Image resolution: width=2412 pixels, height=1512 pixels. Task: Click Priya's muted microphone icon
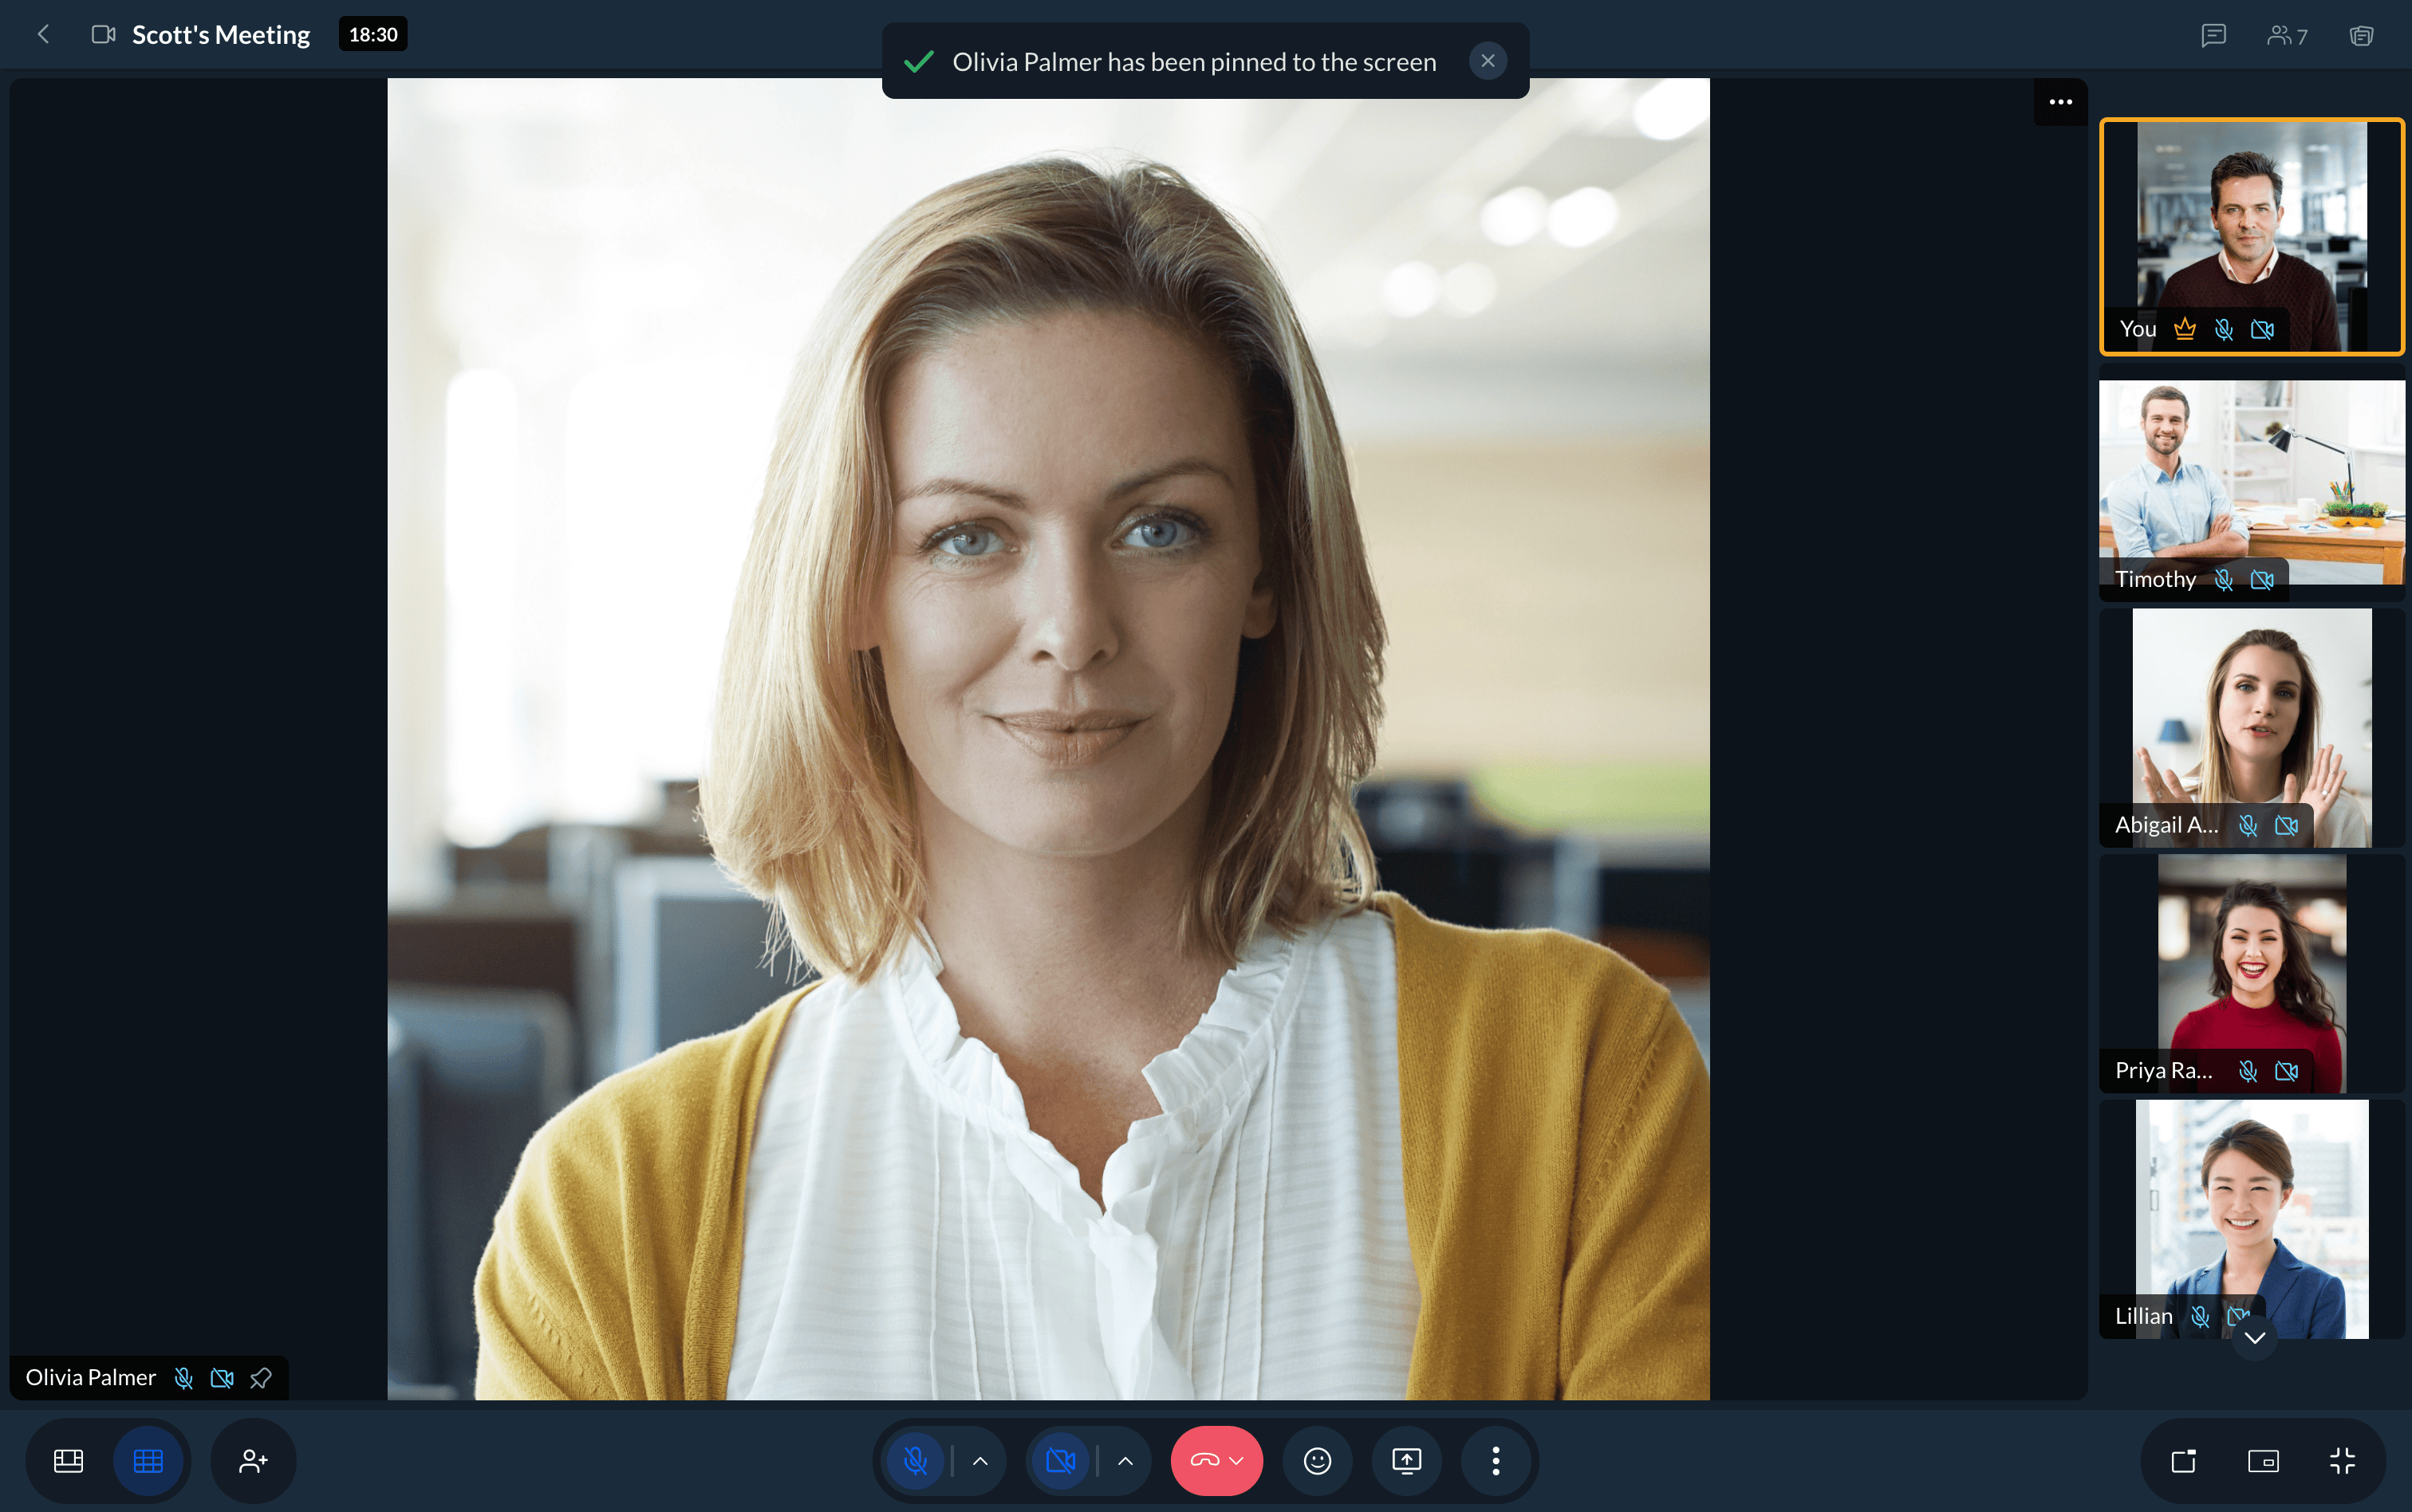tap(2248, 1071)
